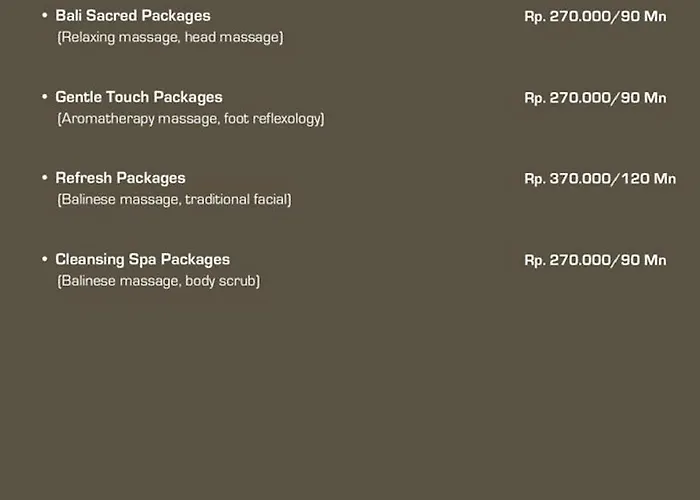Click the Refresh Packages heading
The width and height of the screenshot is (700, 500).
point(120,178)
